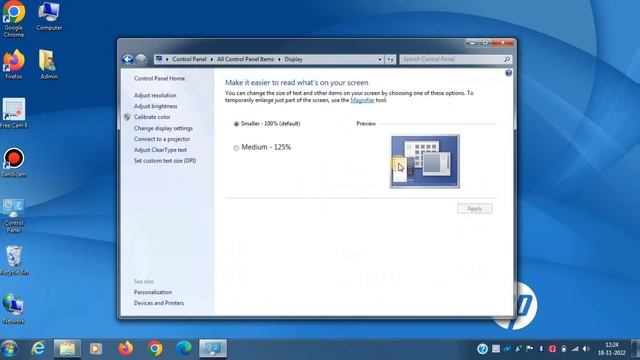Open media player from the taskbar
The image size is (640, 360).
click(96, 349)
